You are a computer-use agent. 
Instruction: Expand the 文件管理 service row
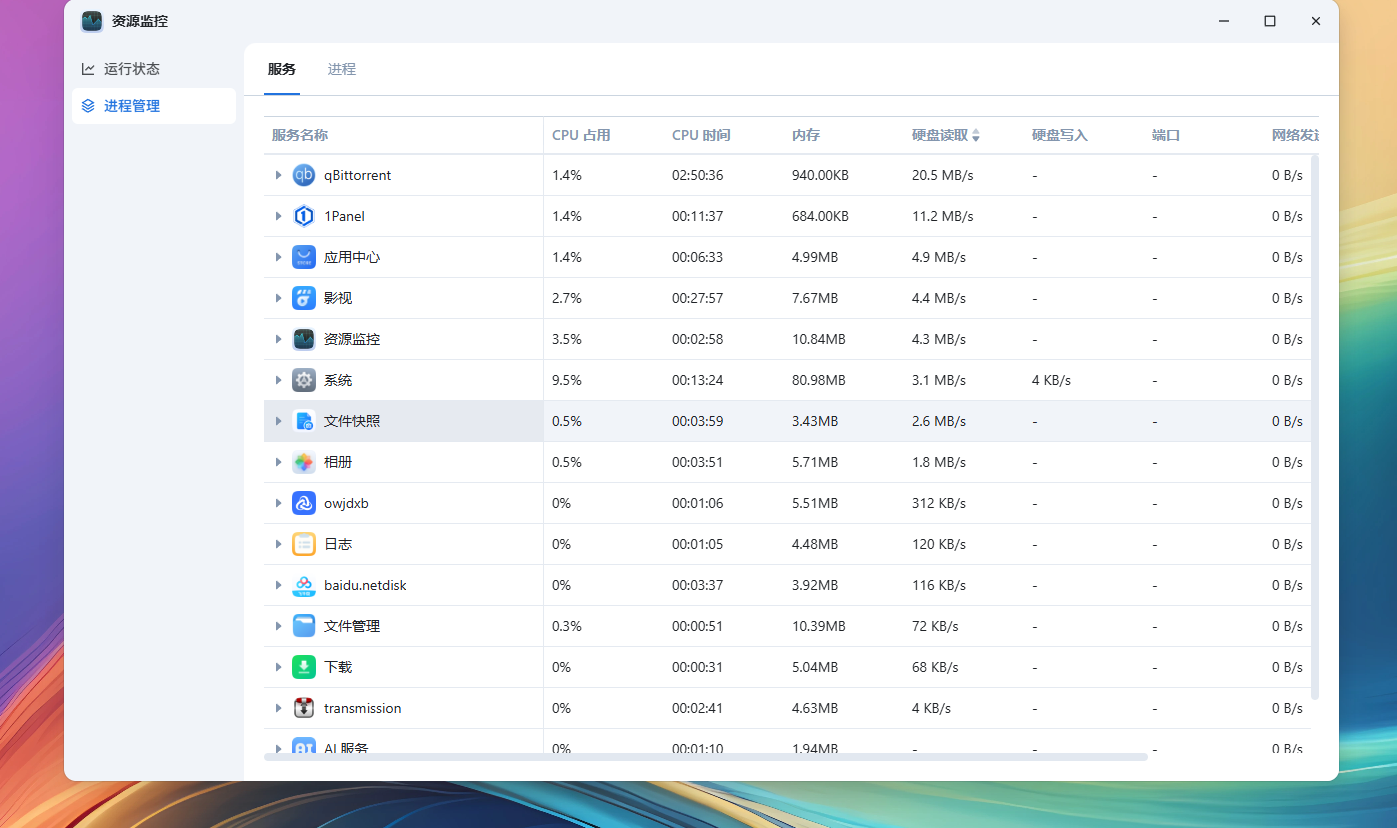point(278,626)
